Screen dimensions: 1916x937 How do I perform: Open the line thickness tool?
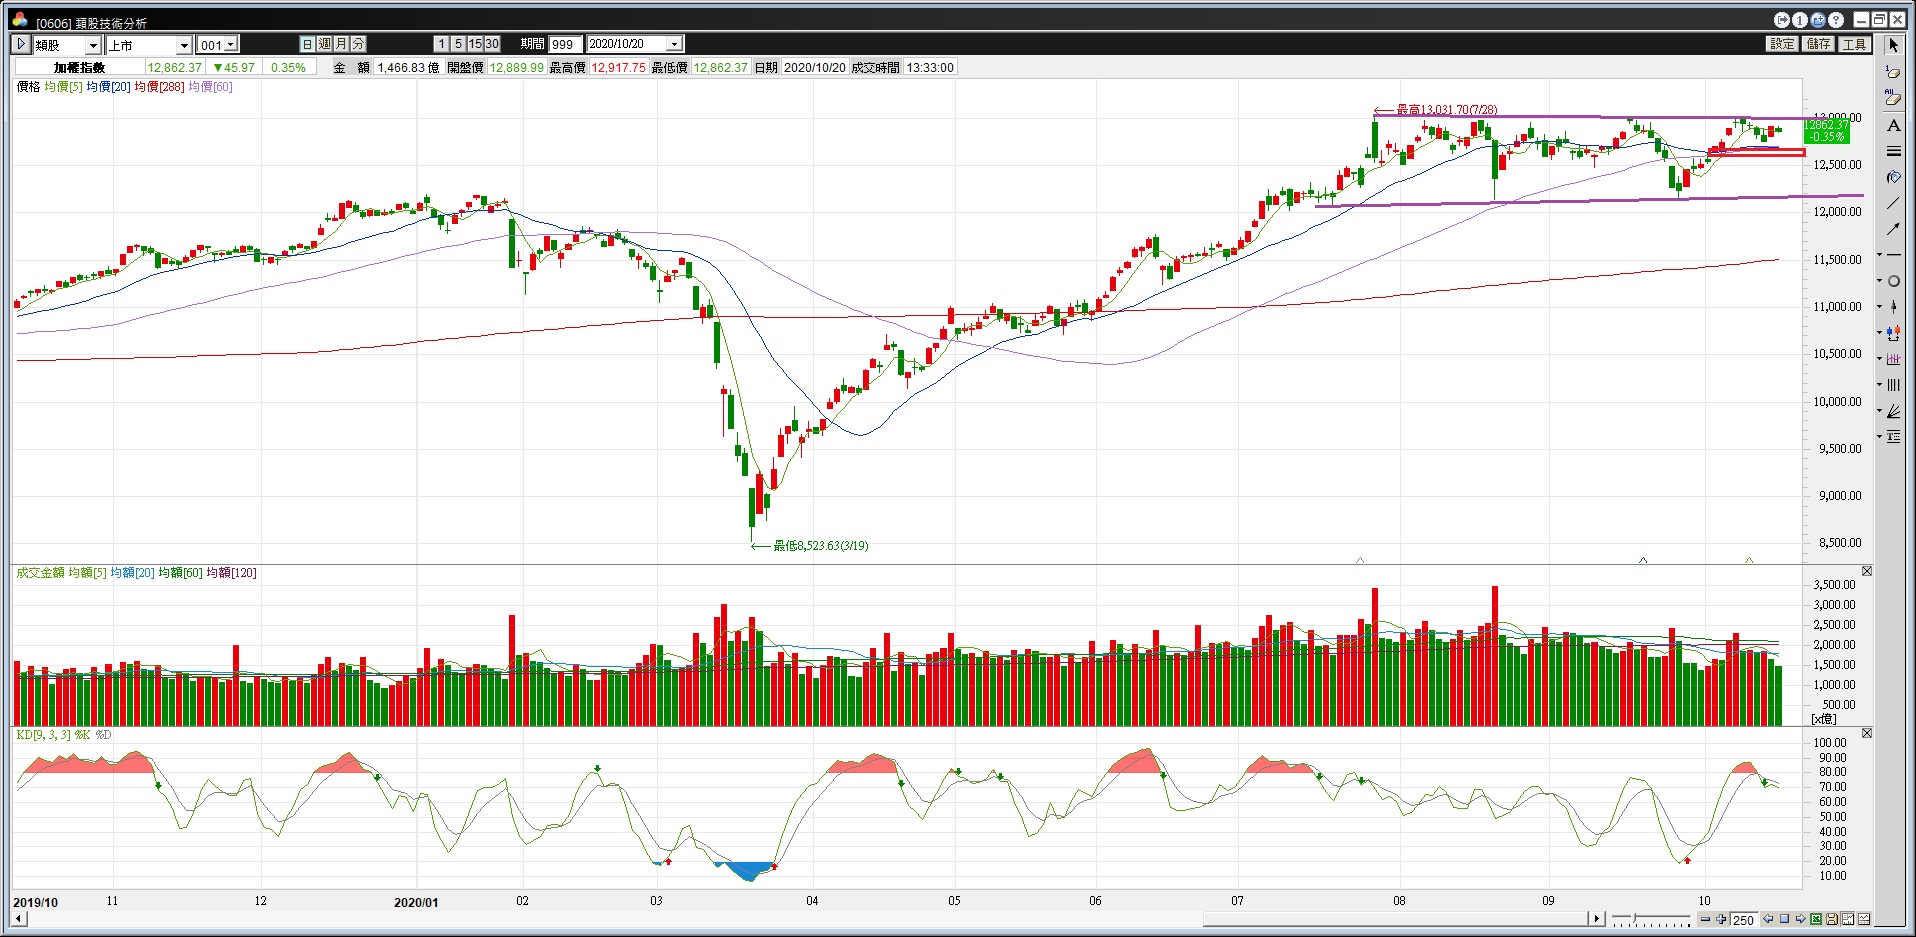[1893, 151]
